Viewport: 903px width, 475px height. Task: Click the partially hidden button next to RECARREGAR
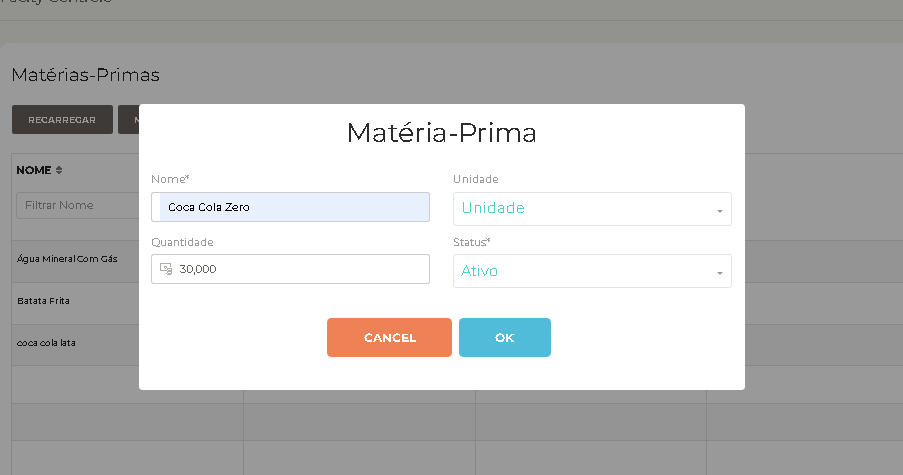[128, 120]
